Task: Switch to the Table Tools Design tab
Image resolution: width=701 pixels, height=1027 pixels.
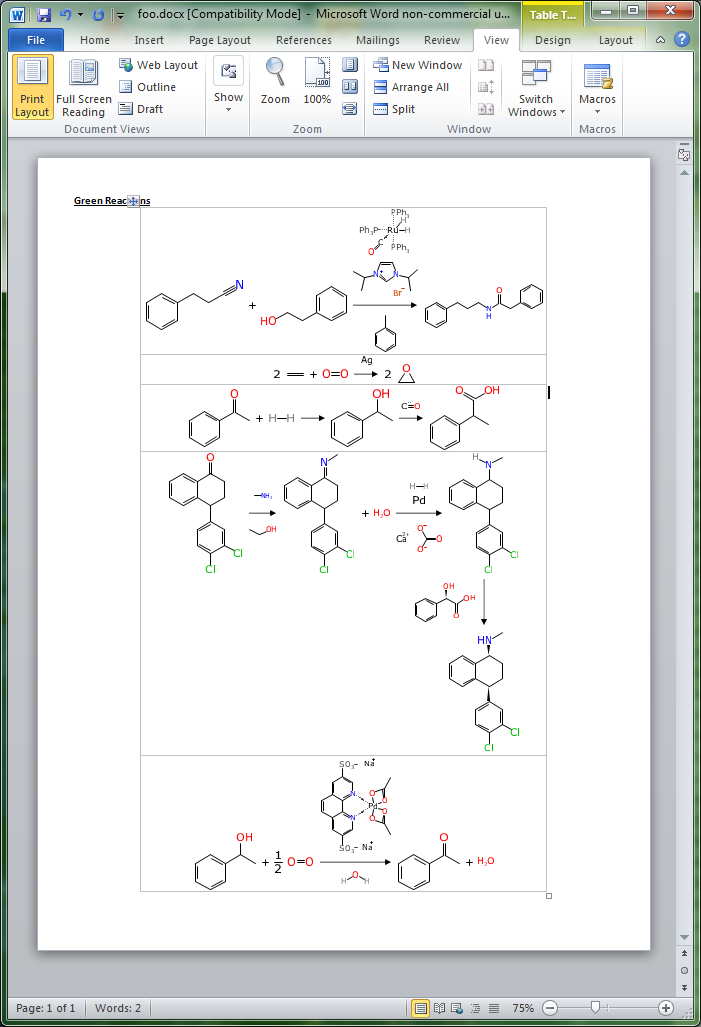Action: (552, 40)
